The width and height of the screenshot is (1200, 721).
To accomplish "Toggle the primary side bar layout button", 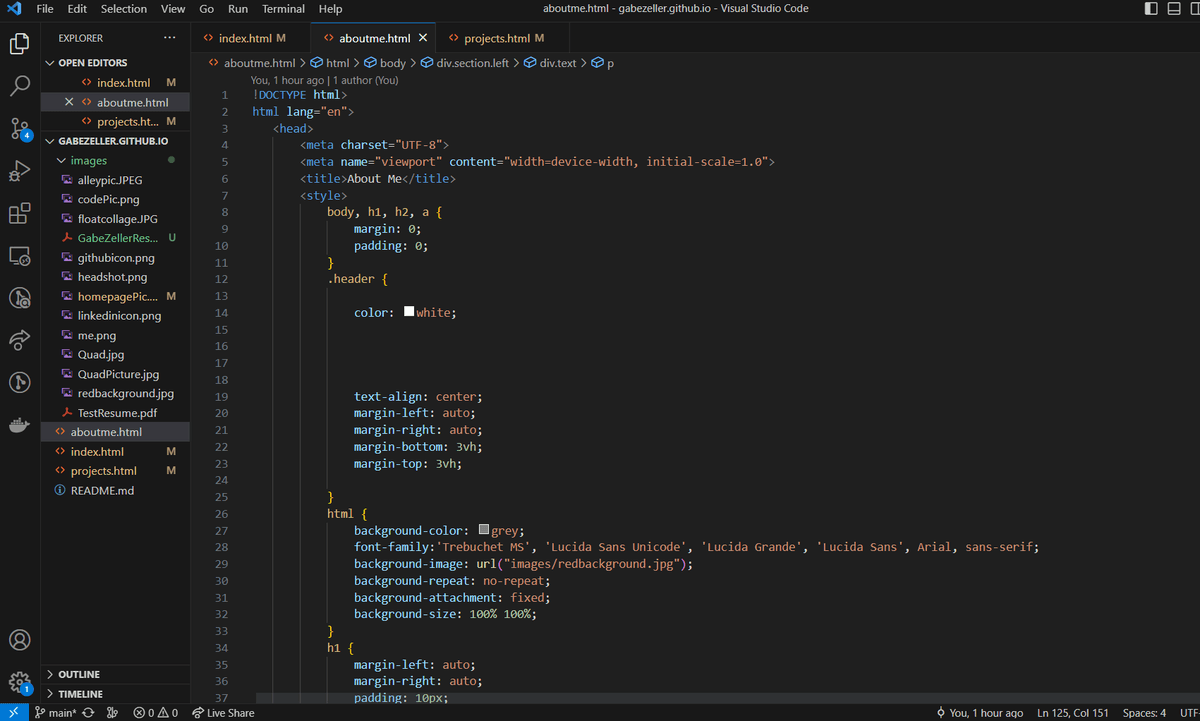I will click(x=1150, y=9).
